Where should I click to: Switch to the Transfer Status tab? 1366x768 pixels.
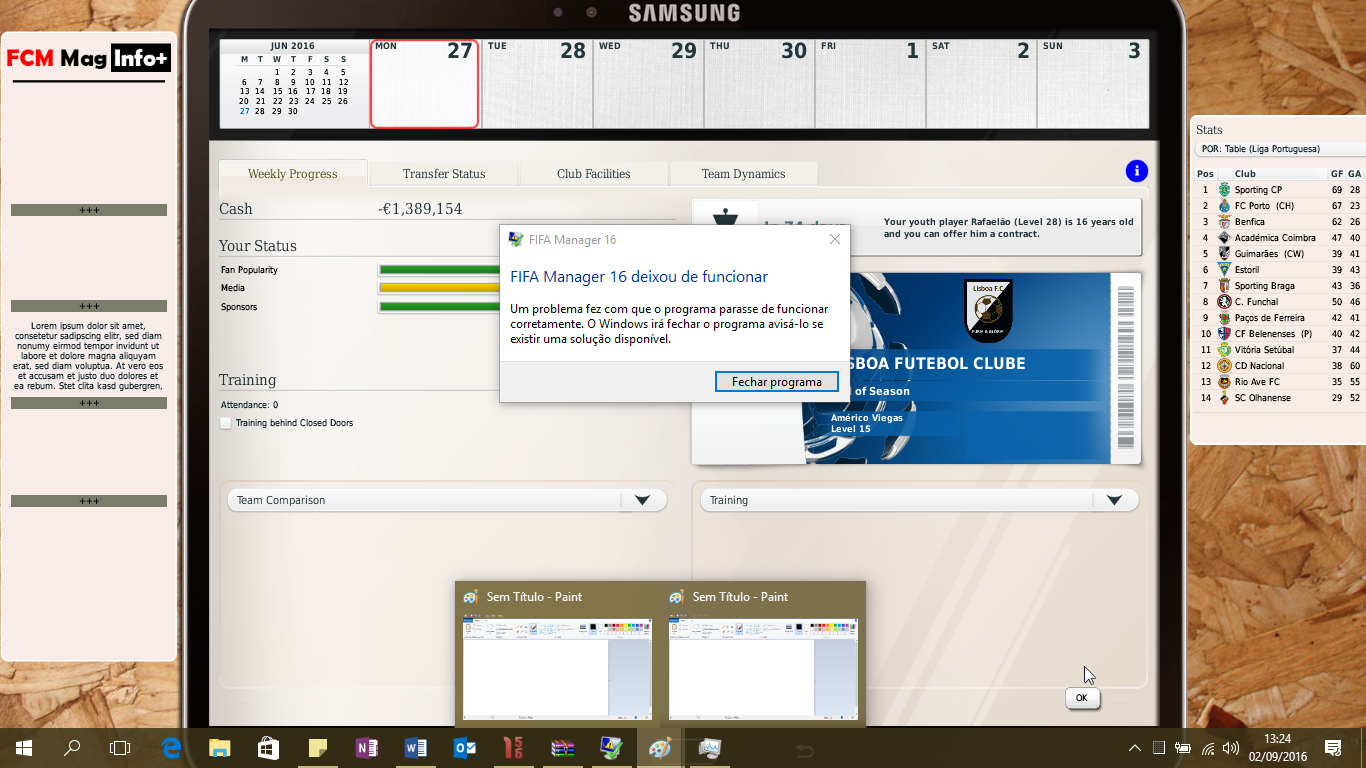click(444, 173)
